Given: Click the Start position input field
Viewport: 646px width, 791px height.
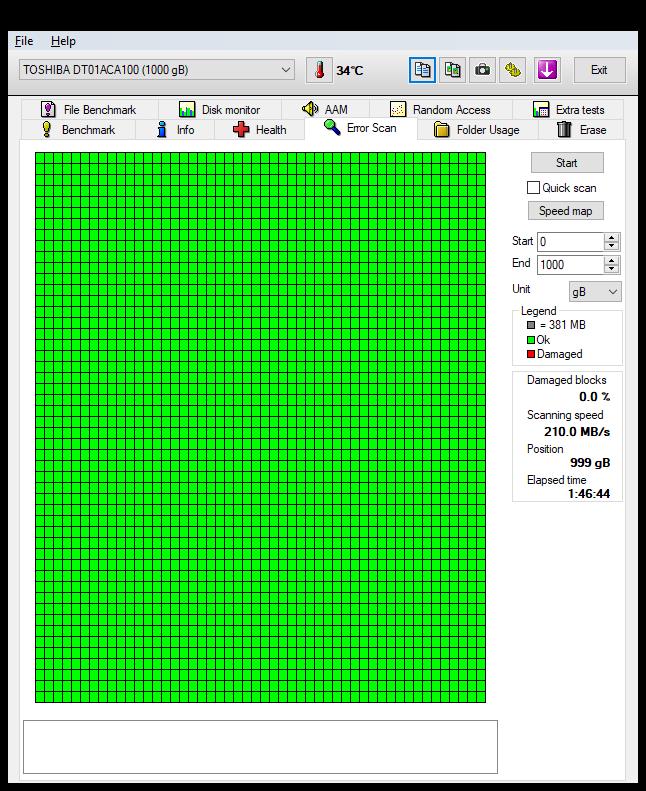Looking at the screenshot, I should (570, 242).
